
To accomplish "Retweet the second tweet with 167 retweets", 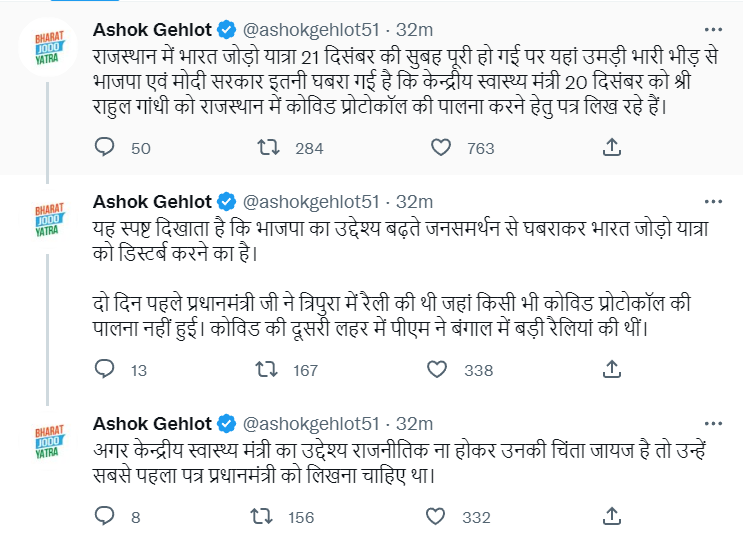I will pyautogui.click(x=269, y=370).
